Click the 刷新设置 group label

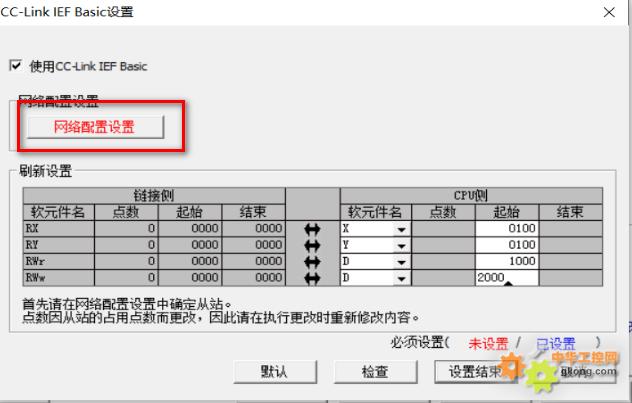coord(46,171)
